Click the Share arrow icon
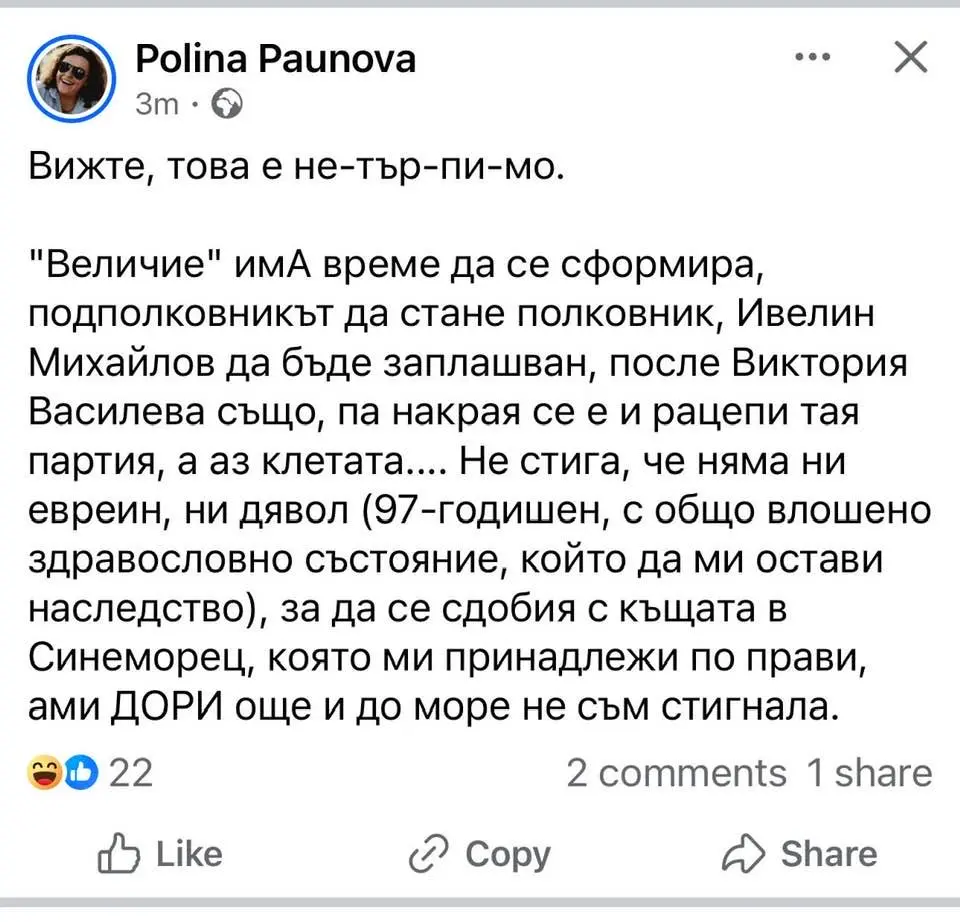The width and height of the screenshot is (960, 922). [x=743, y=855]
